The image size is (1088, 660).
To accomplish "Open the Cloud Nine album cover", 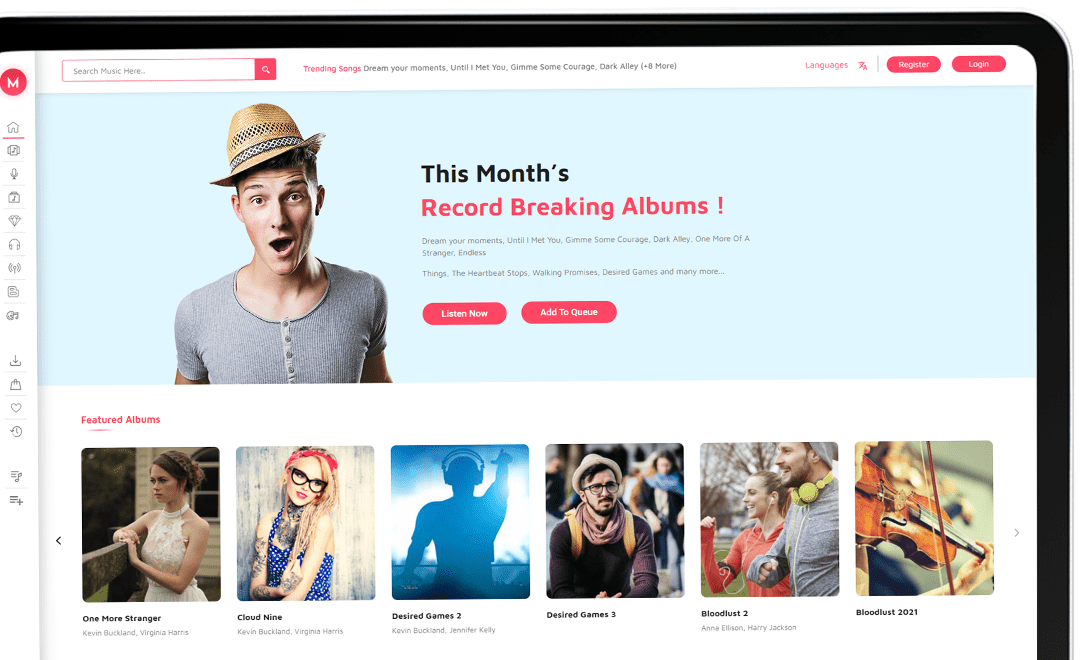I will coord(306,523).
